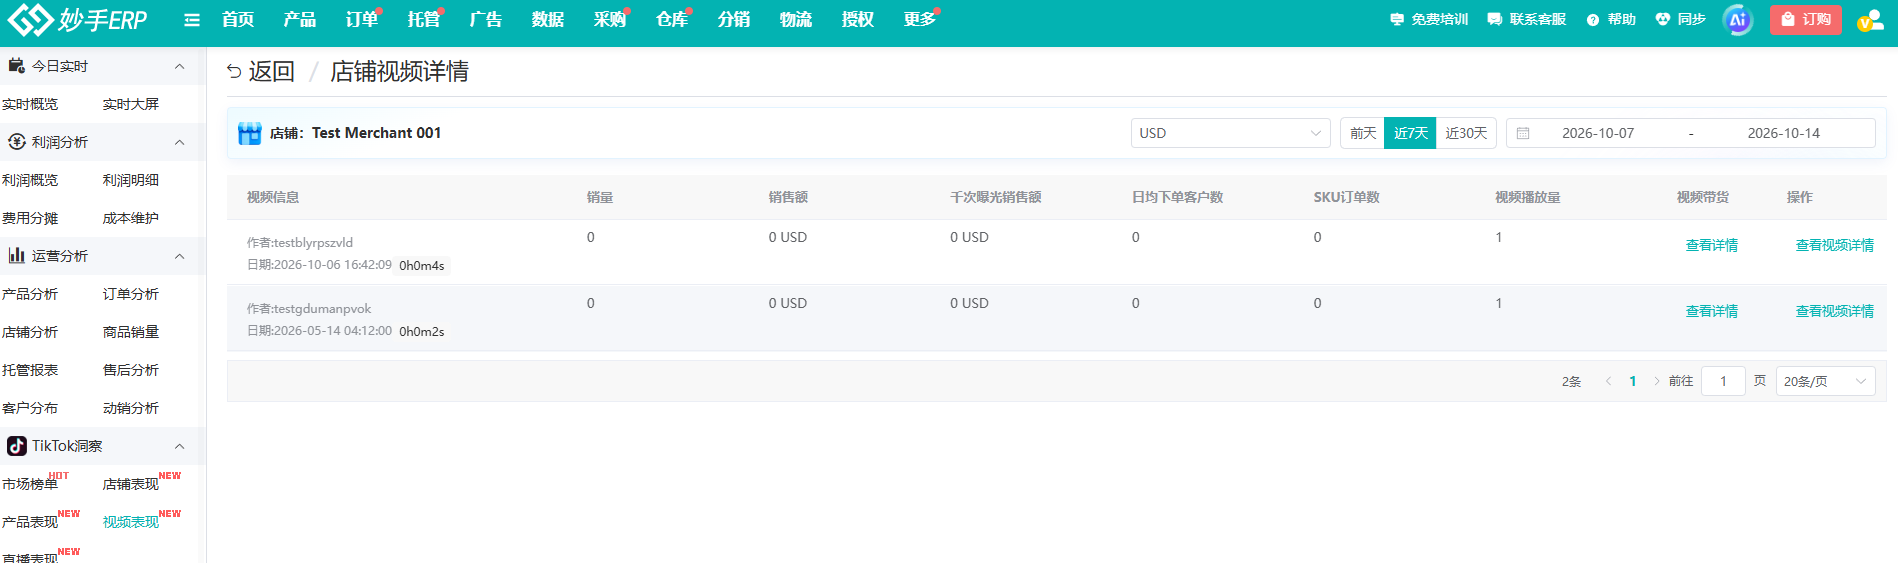
Task: Click the return arrow icon beside 返回
Action: (x=234, y=71)
